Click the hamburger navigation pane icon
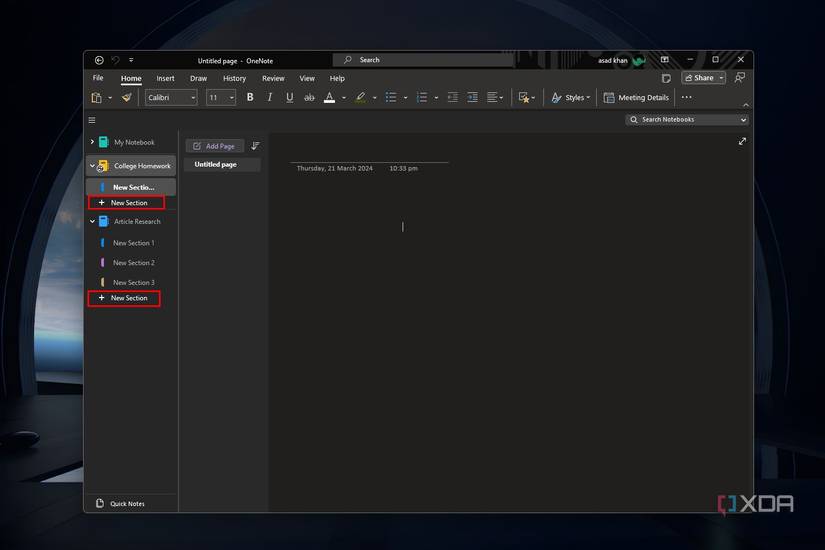825x550 pixels. pos(92,120)
